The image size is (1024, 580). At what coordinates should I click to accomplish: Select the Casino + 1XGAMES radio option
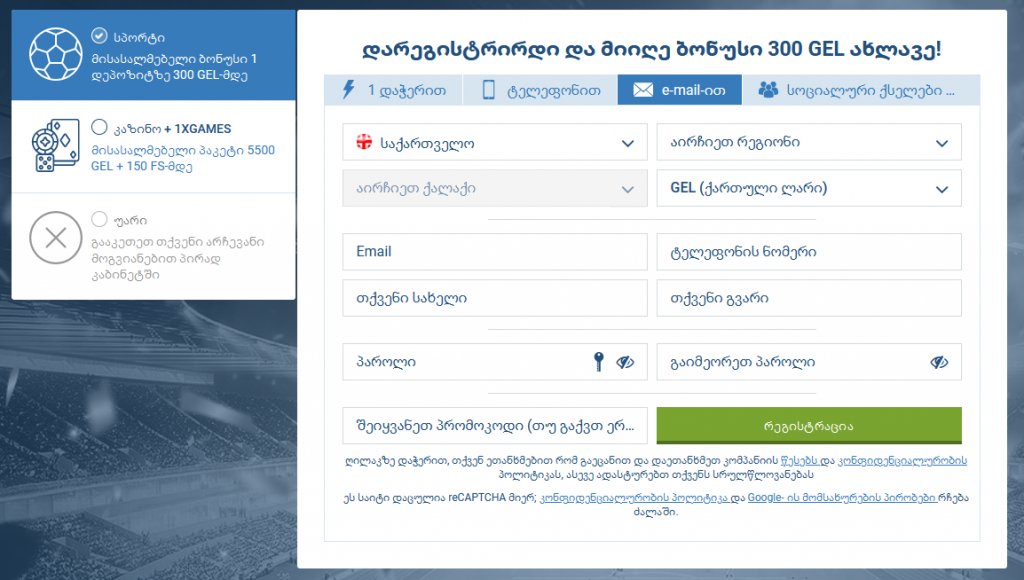coord(99,127)
